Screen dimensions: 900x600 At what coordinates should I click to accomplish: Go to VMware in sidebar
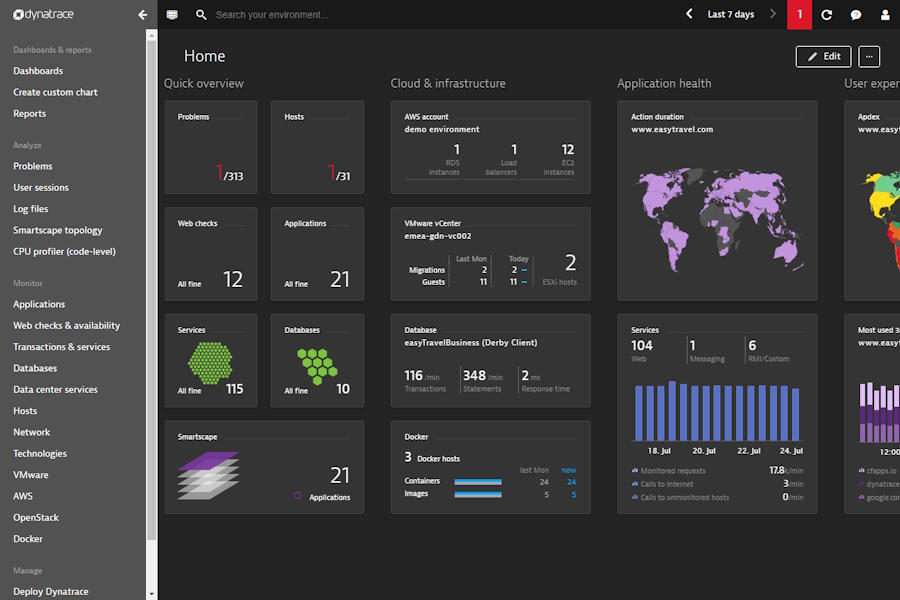point(30,475)
